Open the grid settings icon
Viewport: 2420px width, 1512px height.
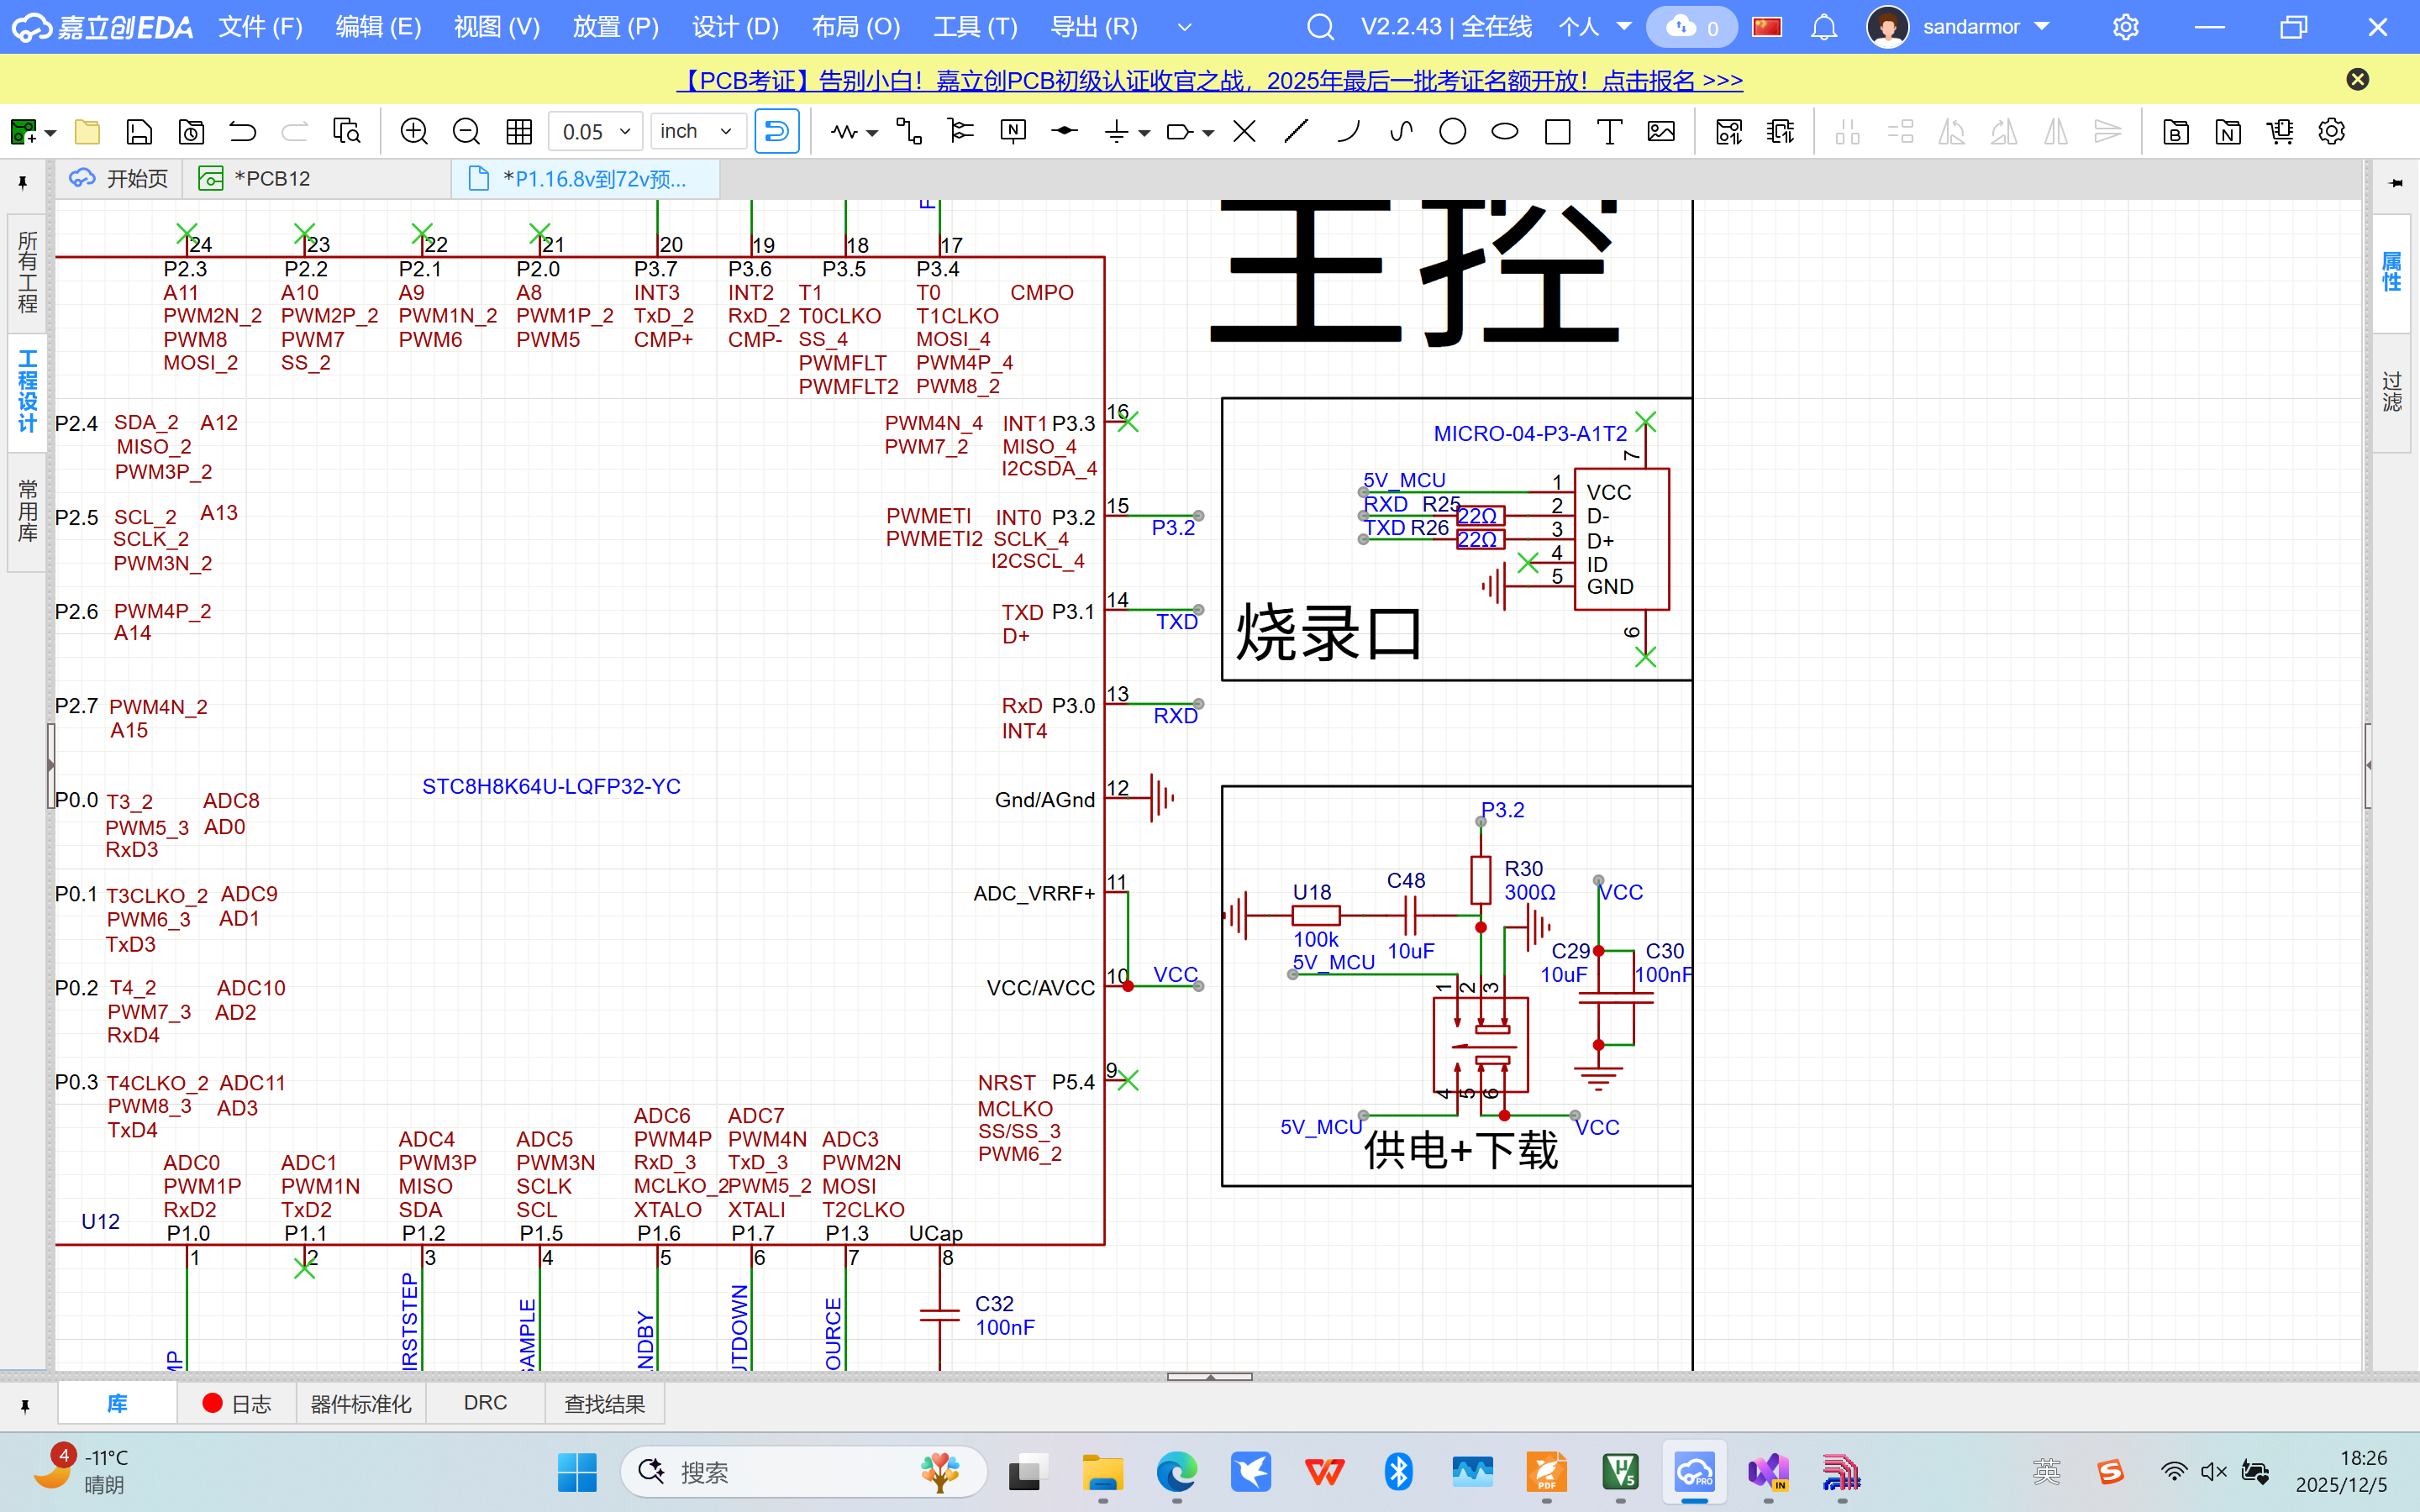(518, 131)
